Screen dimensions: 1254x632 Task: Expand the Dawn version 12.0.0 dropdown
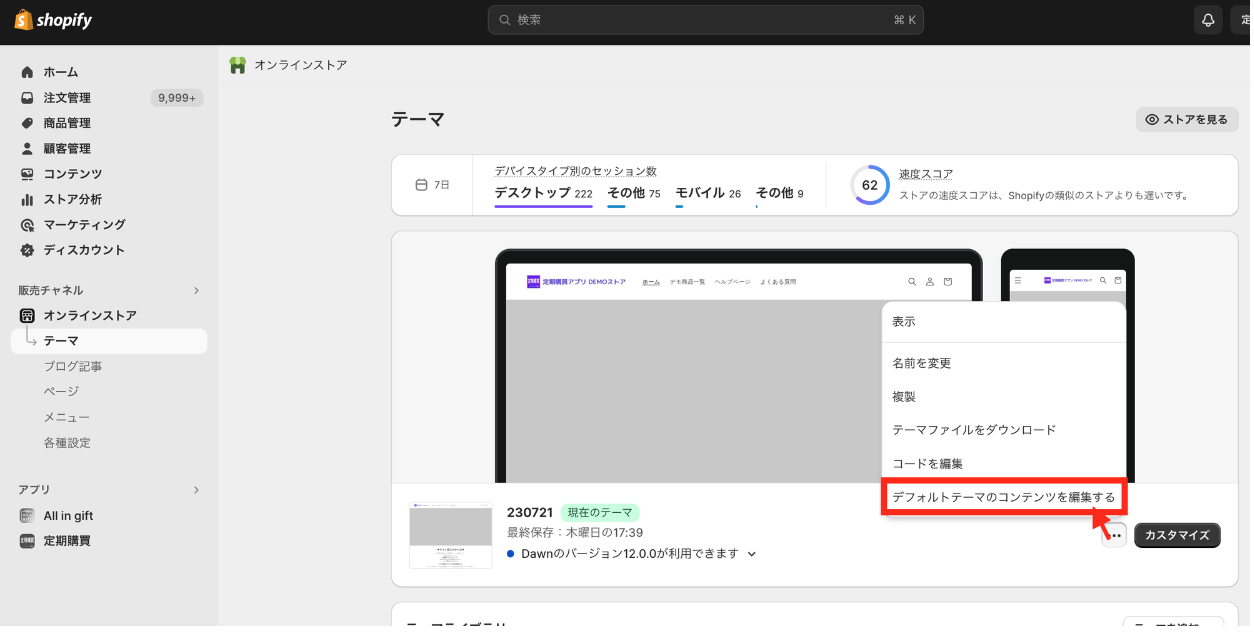click(x=752, y=554)
